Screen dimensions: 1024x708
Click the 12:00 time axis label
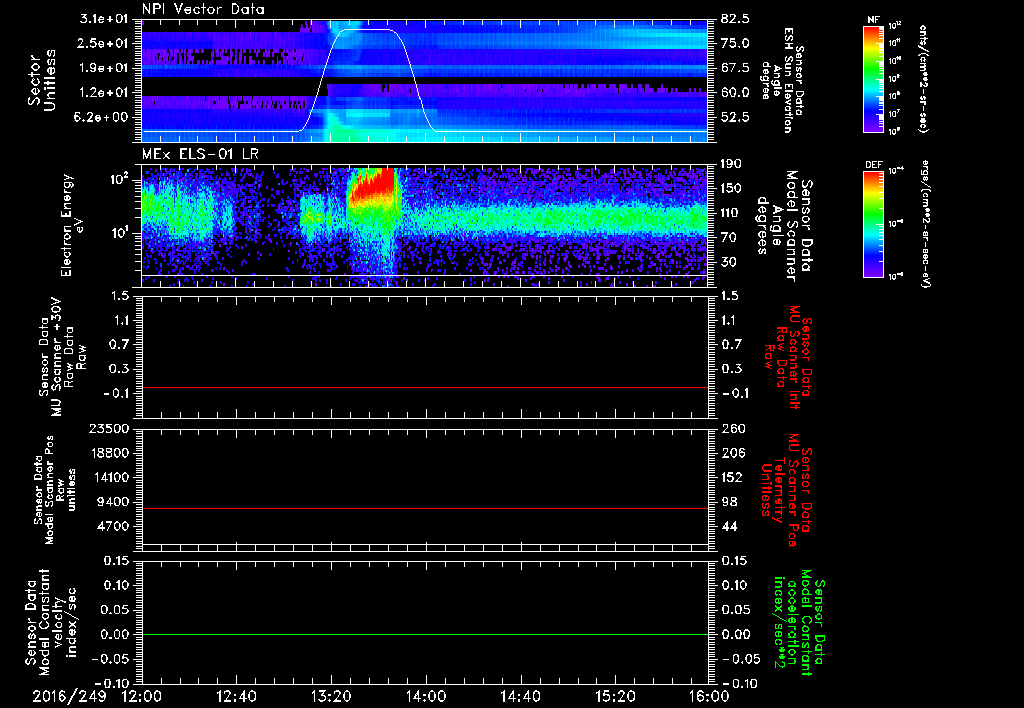click(x=142, y=697)
